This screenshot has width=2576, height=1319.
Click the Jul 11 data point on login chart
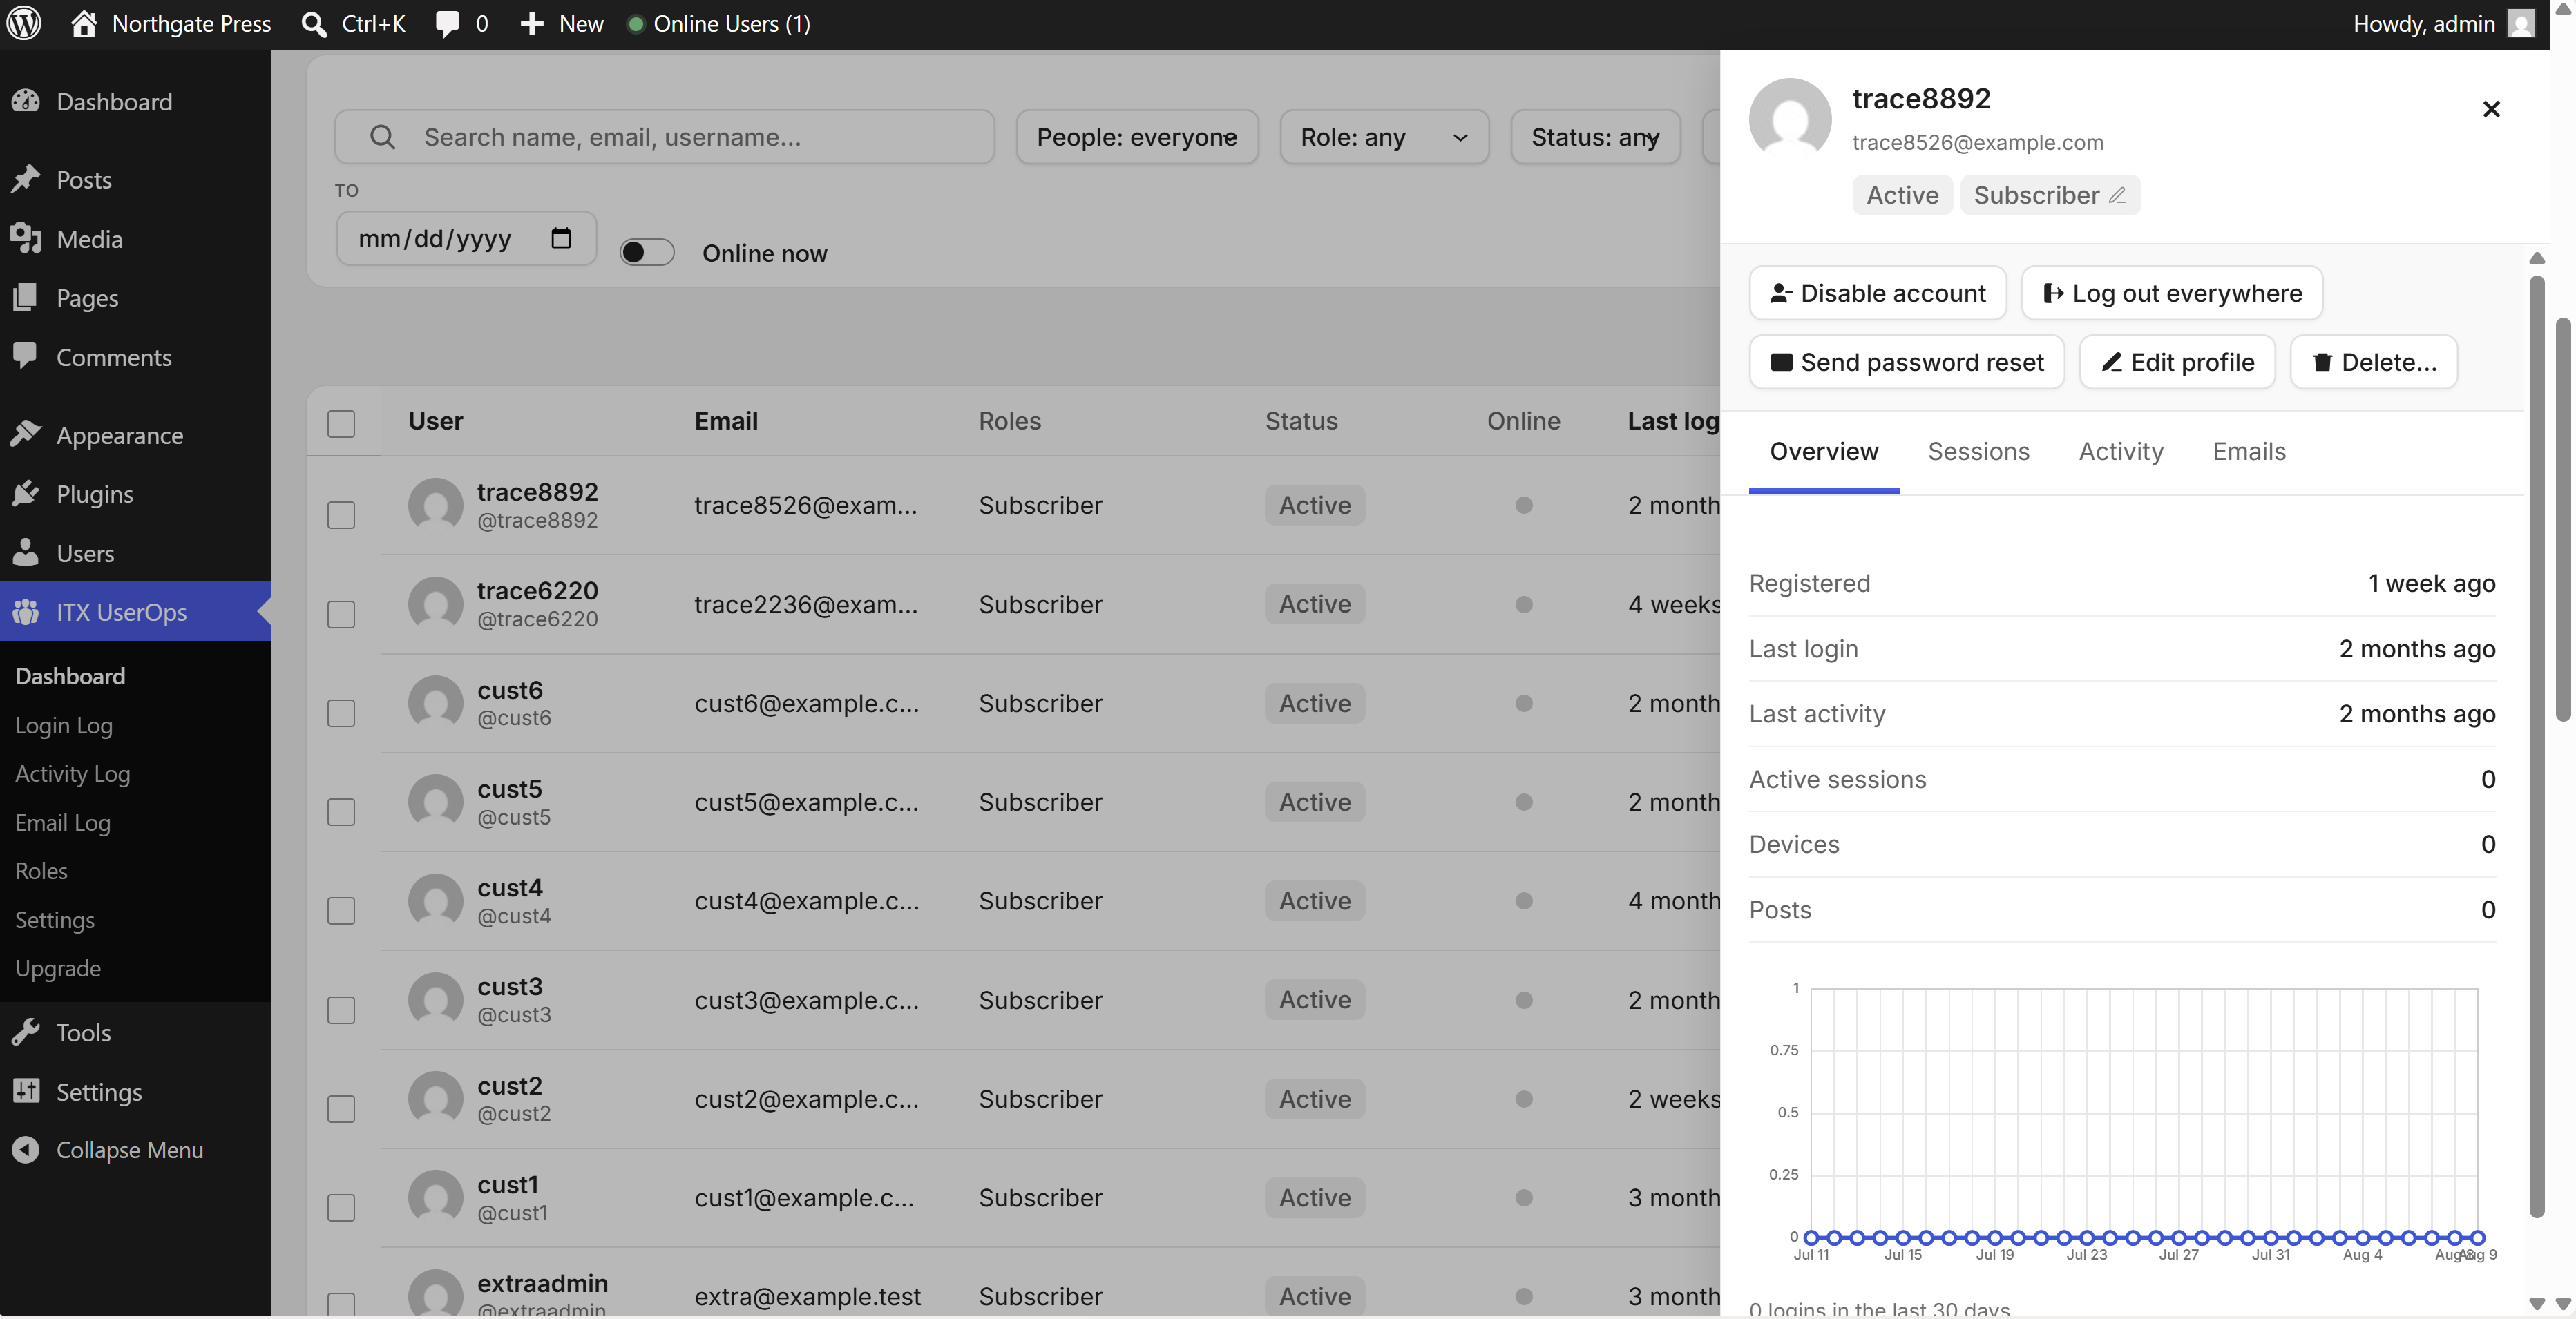pos(1811,1237)
